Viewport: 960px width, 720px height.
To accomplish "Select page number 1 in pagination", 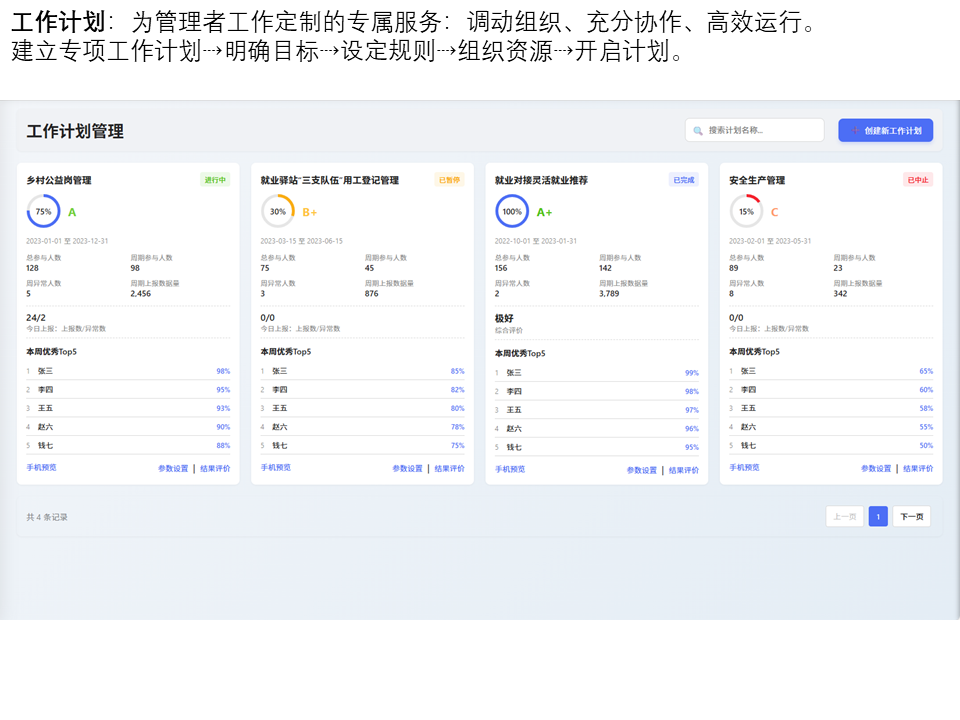I will [x=877, y=516].
